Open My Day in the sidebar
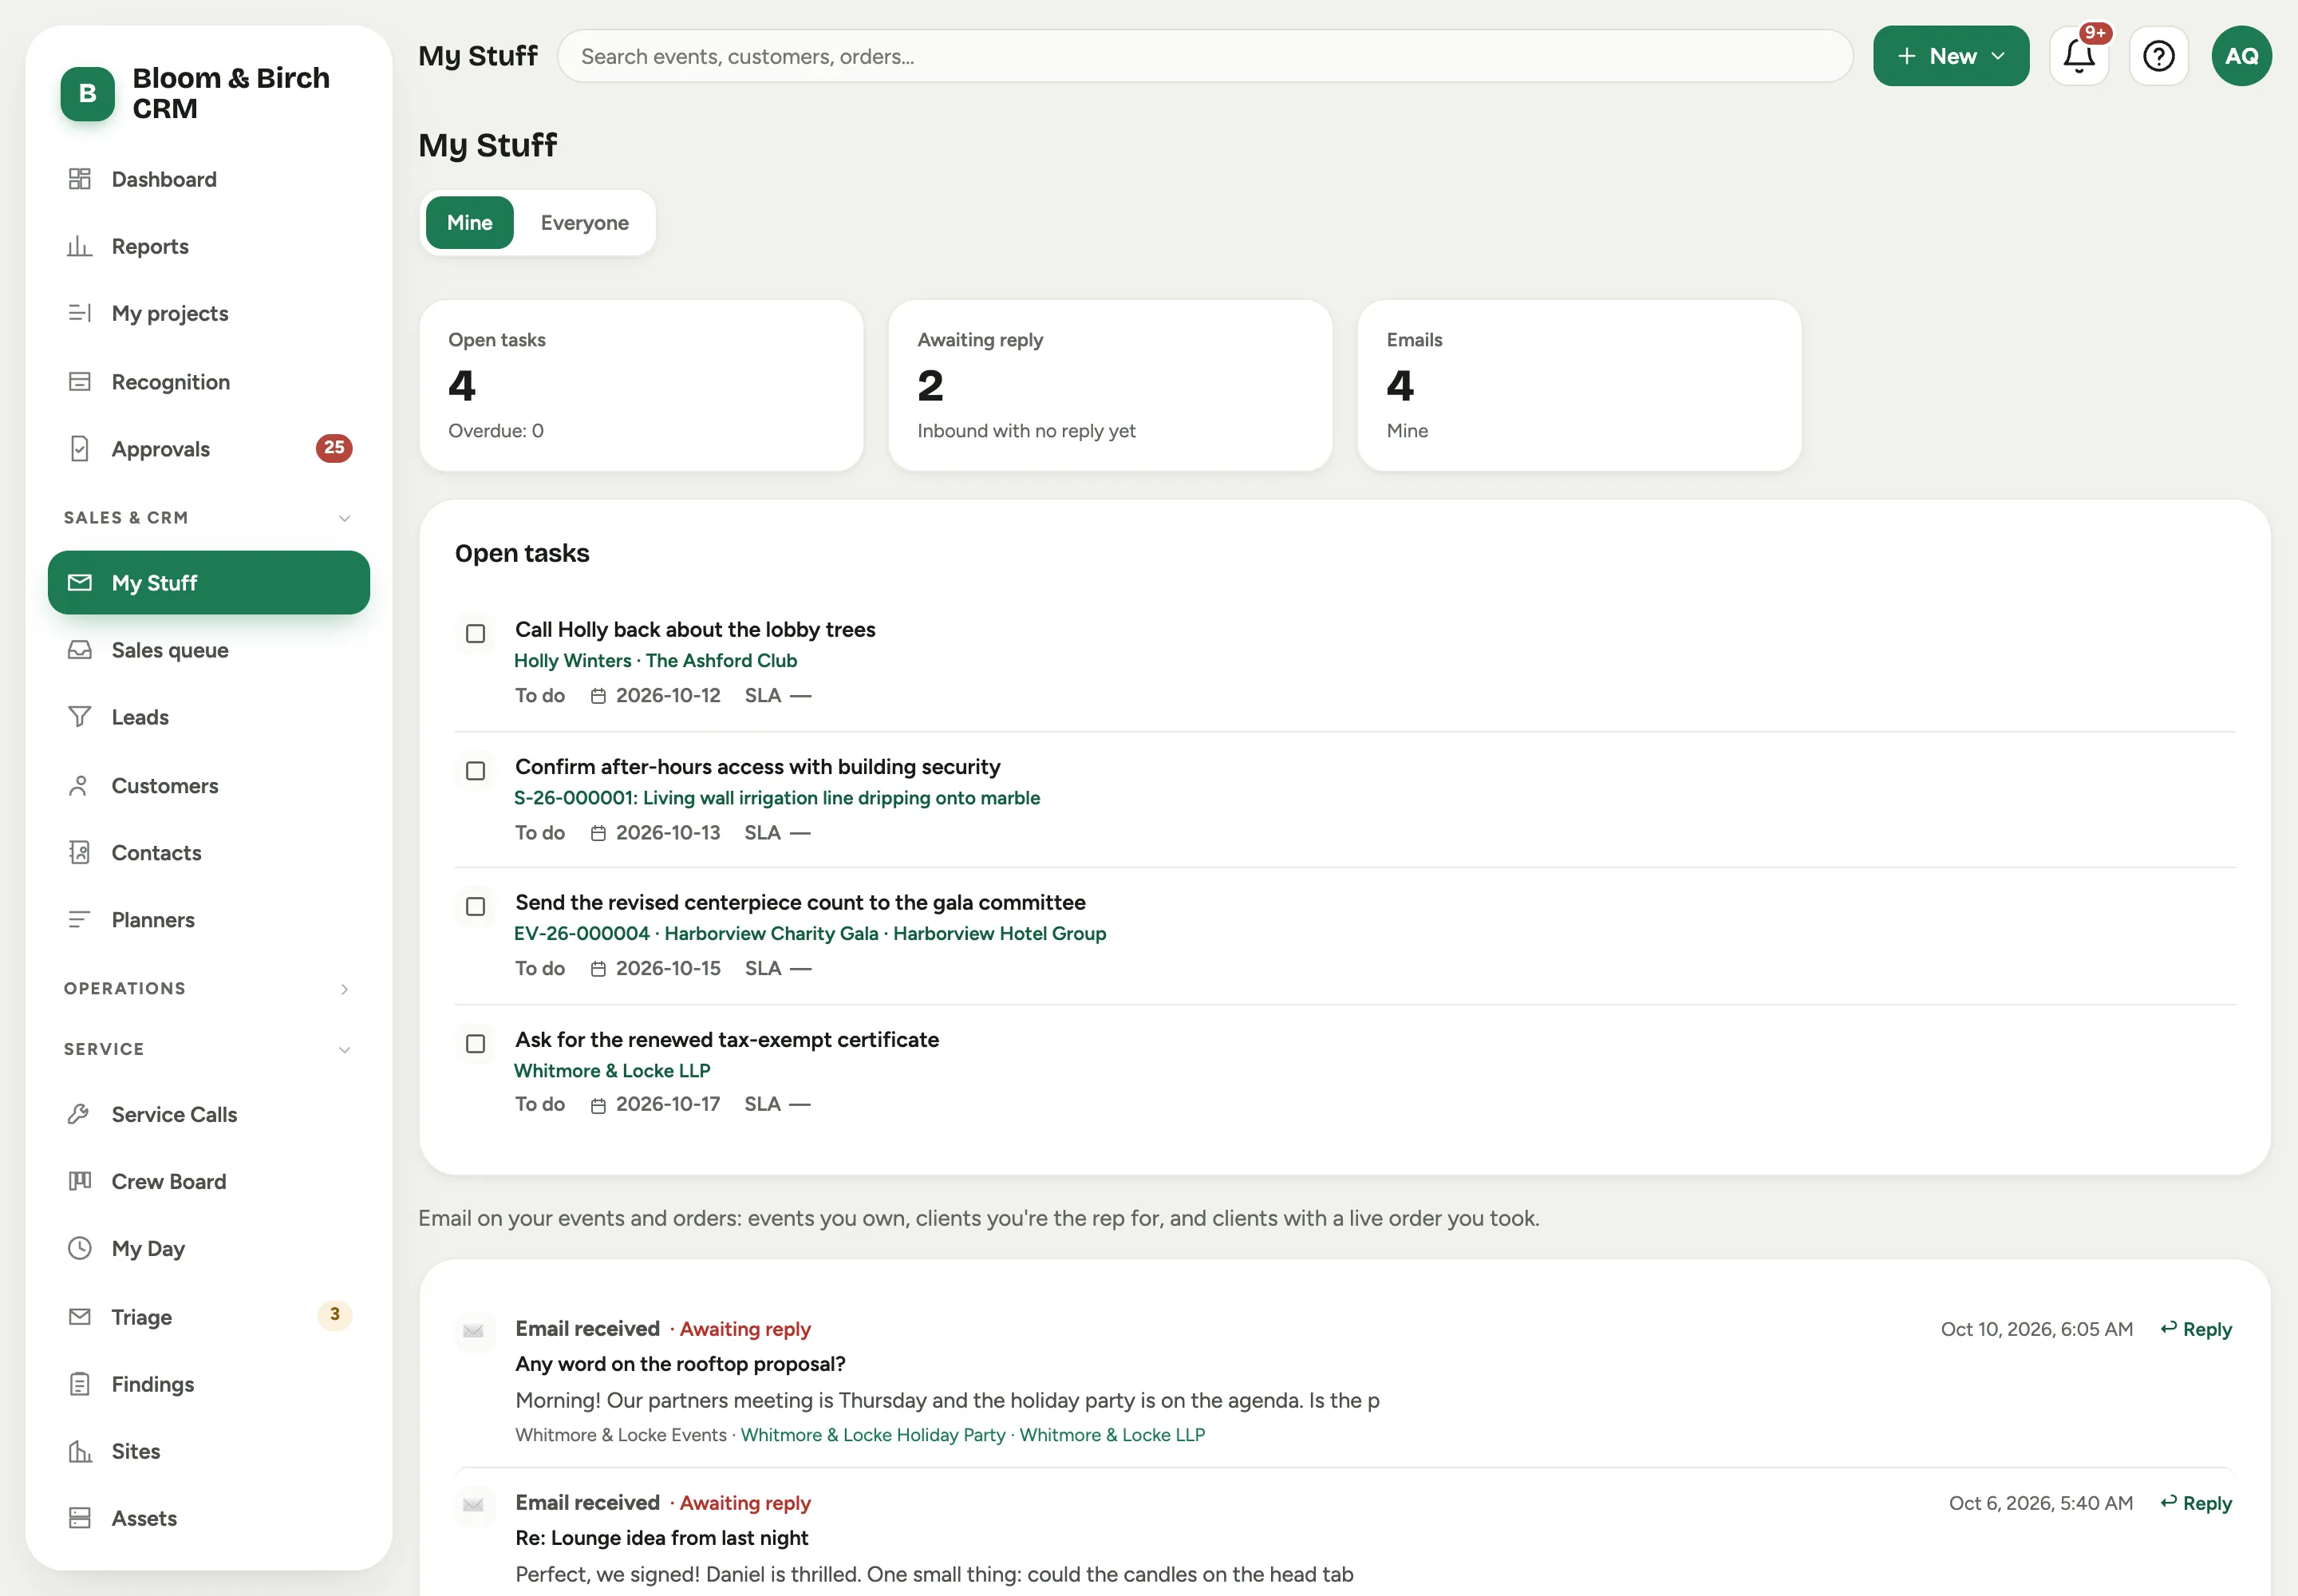2298x1596 pixels. [x=209, y=1248]
